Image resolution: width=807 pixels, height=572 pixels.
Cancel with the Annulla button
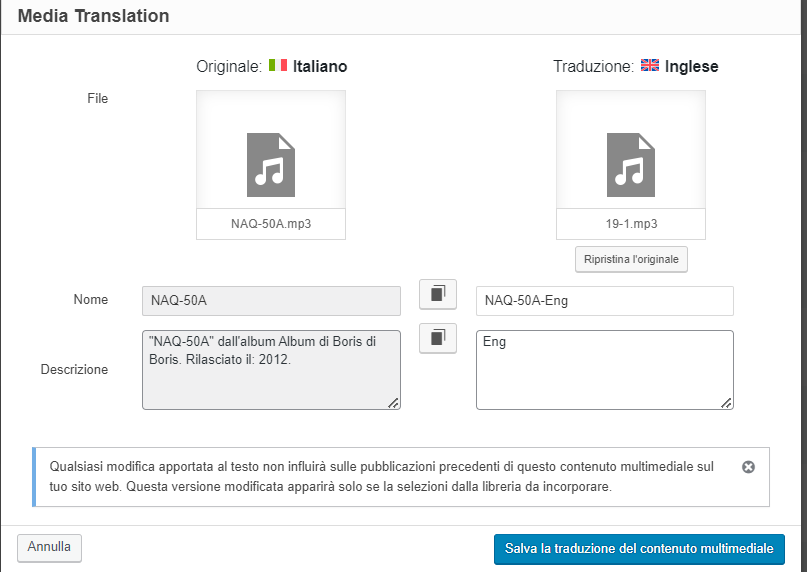49,547
